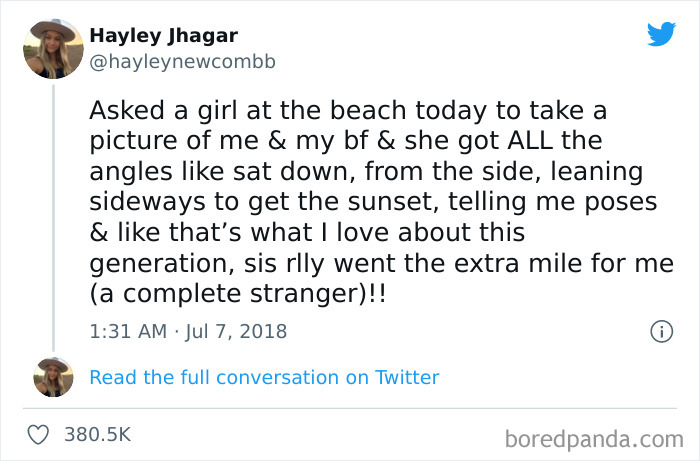Click the horizontal divider above the like count

click(350, 409)
